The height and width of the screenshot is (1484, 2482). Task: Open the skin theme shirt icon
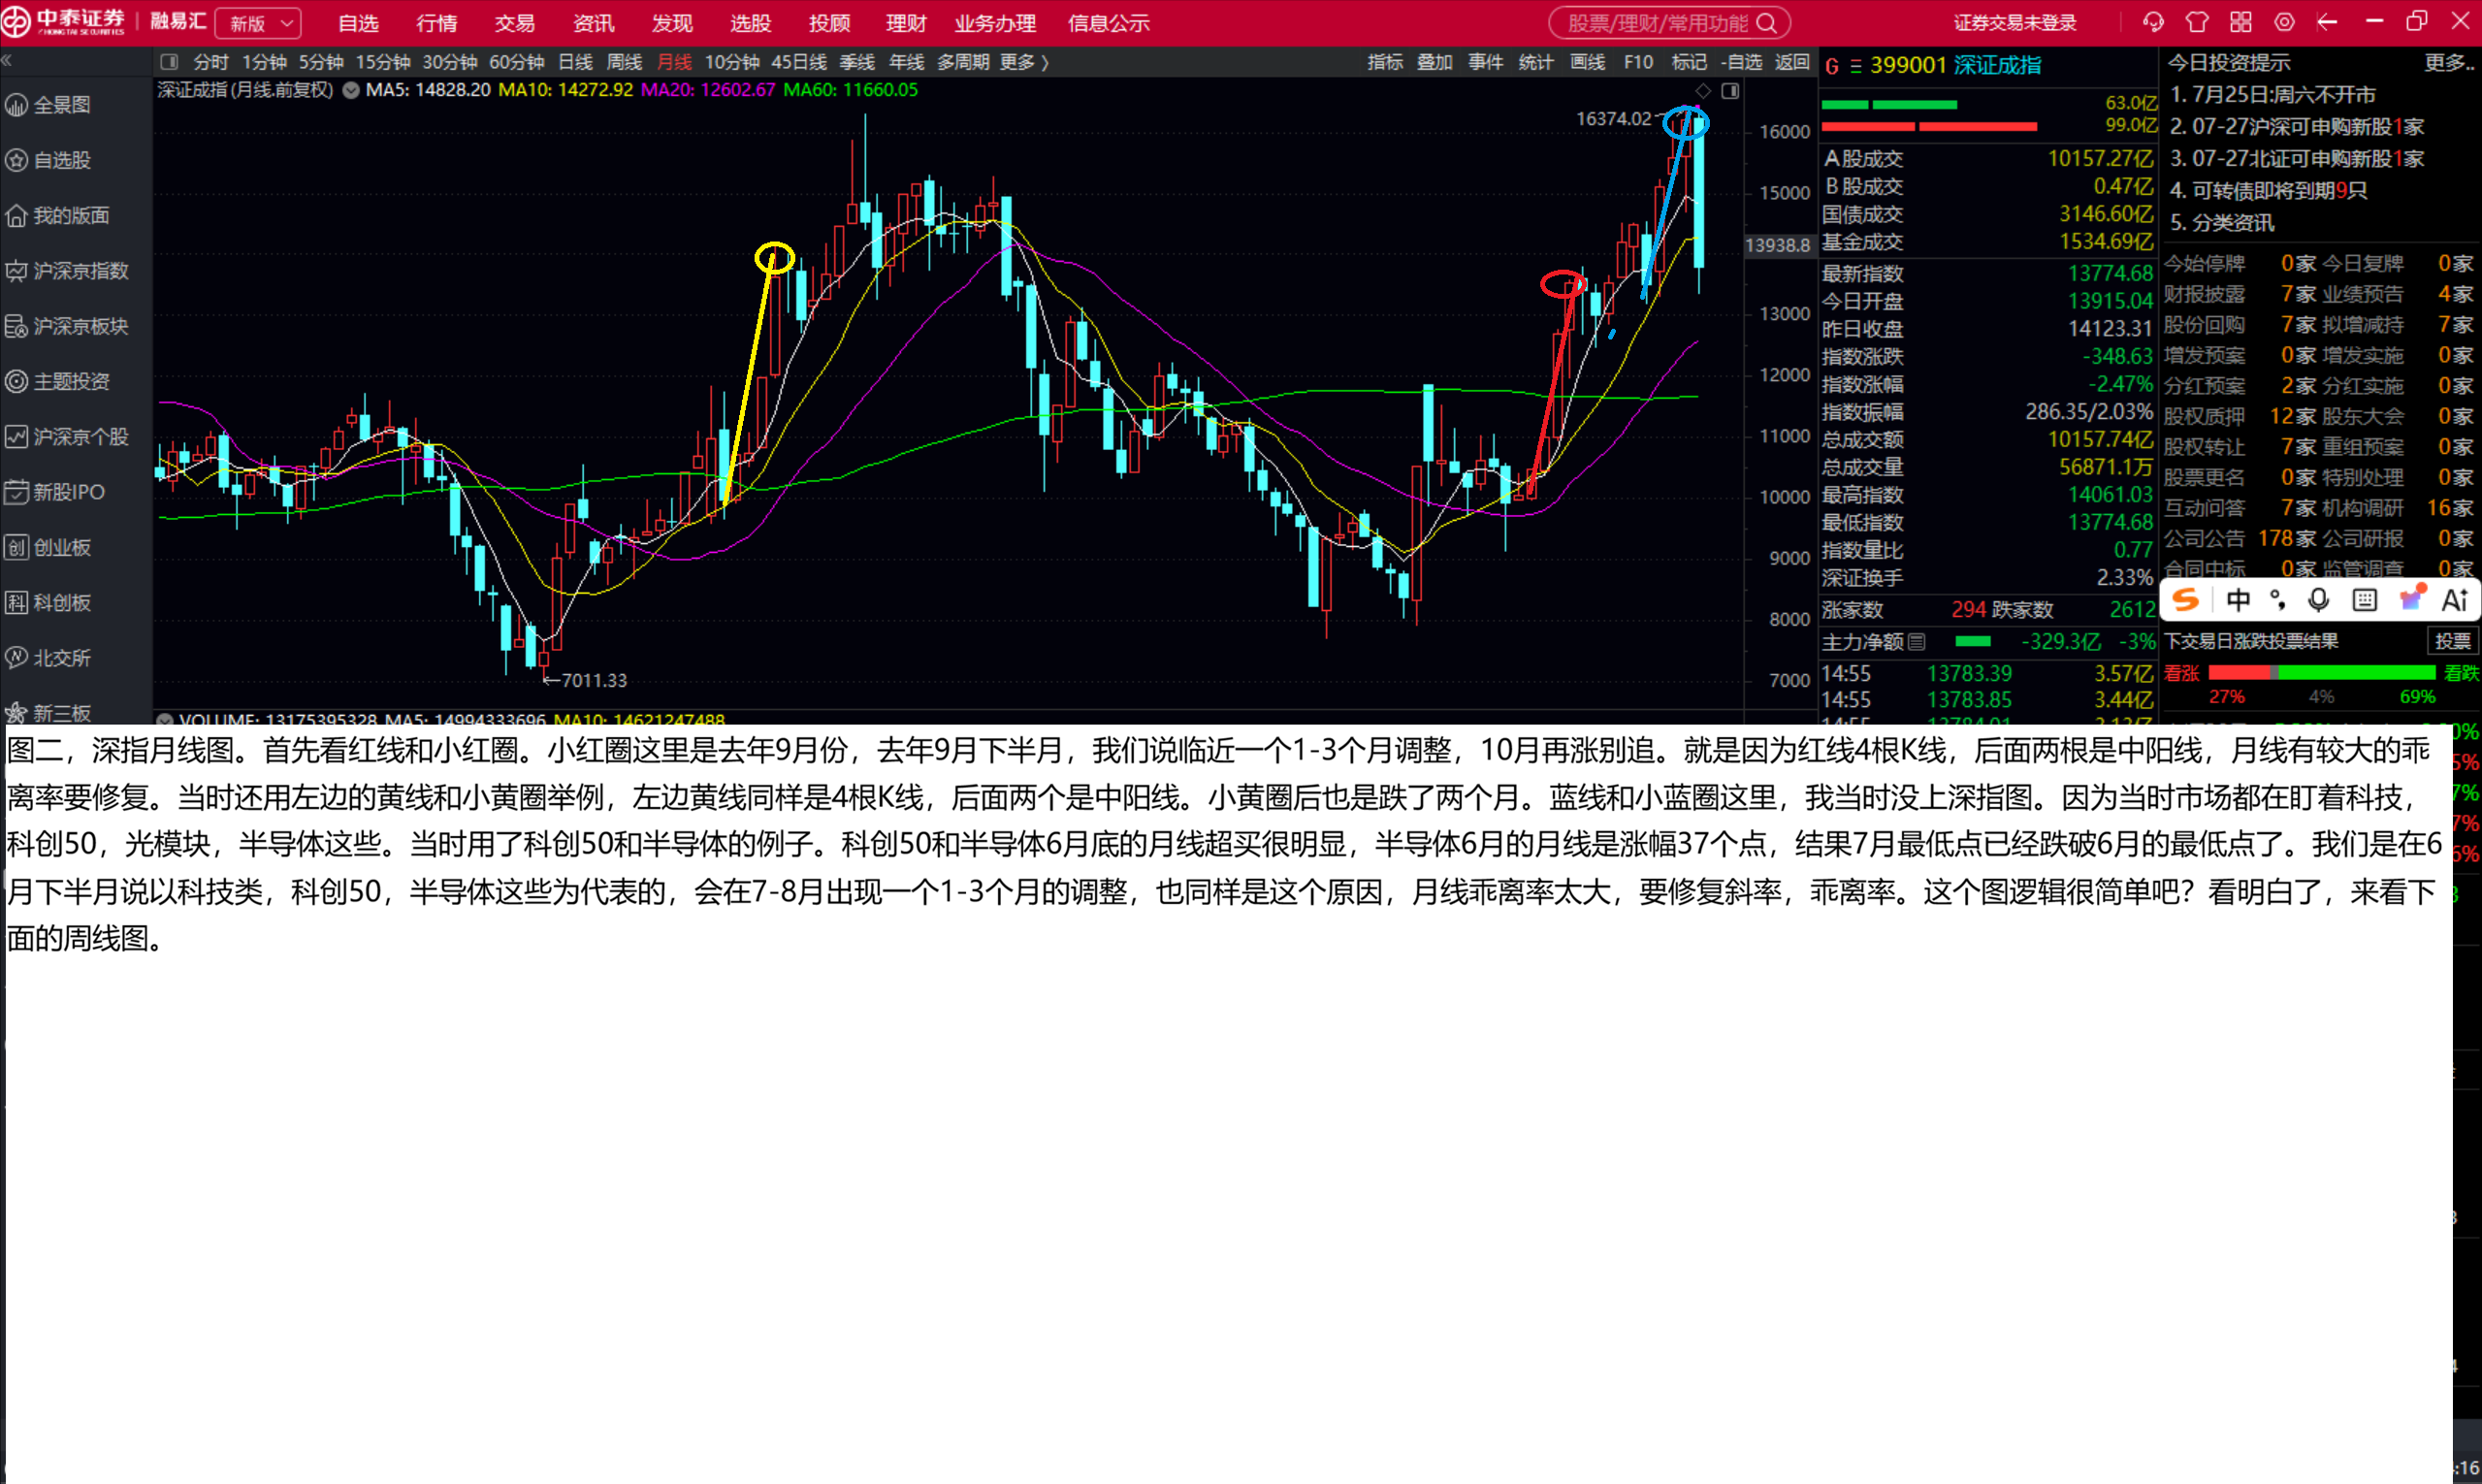2197,22
